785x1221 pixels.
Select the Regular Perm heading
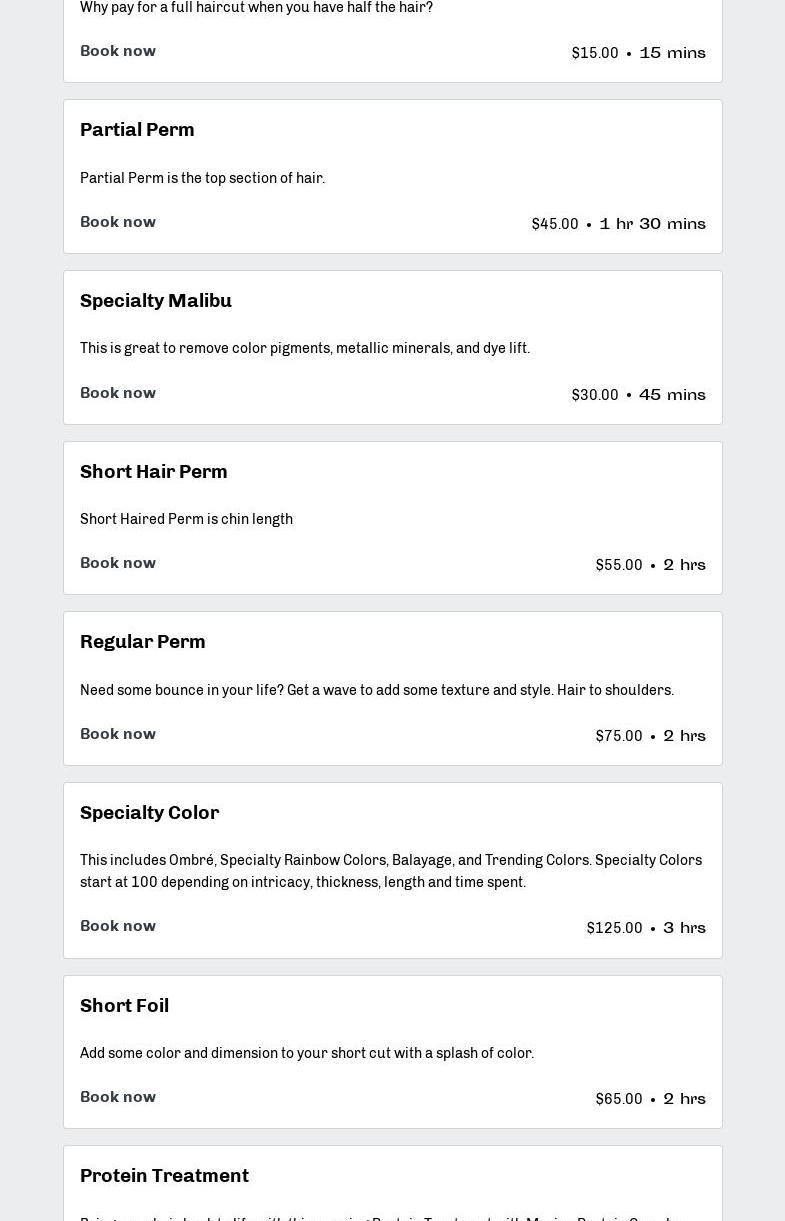point(143,642)
